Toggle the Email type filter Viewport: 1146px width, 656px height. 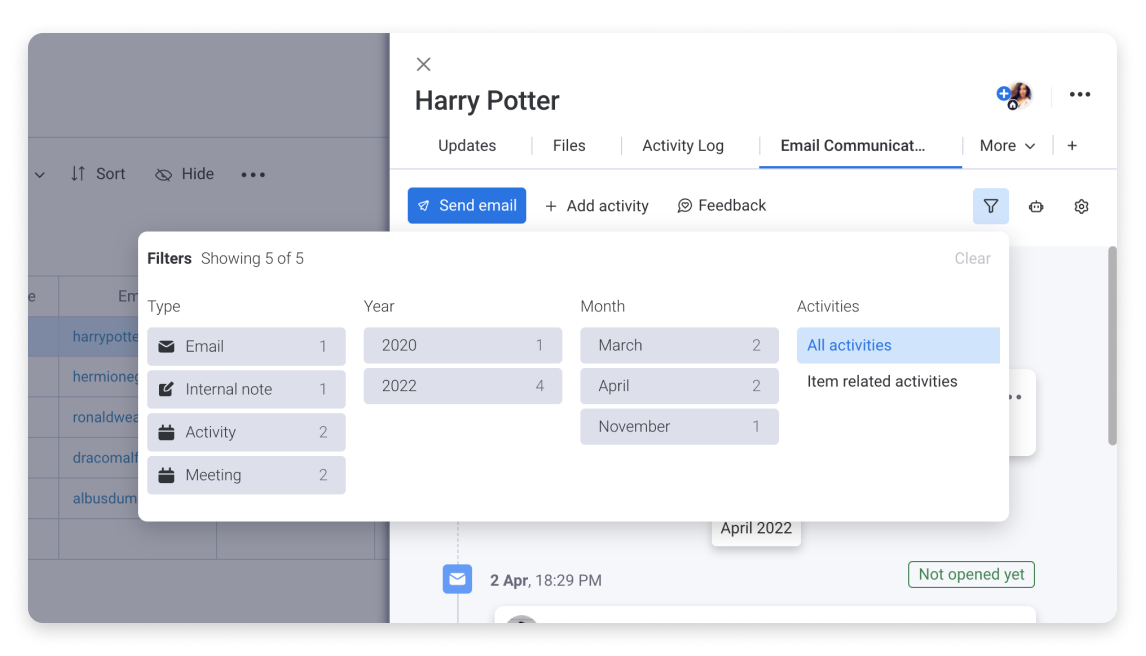246,346
